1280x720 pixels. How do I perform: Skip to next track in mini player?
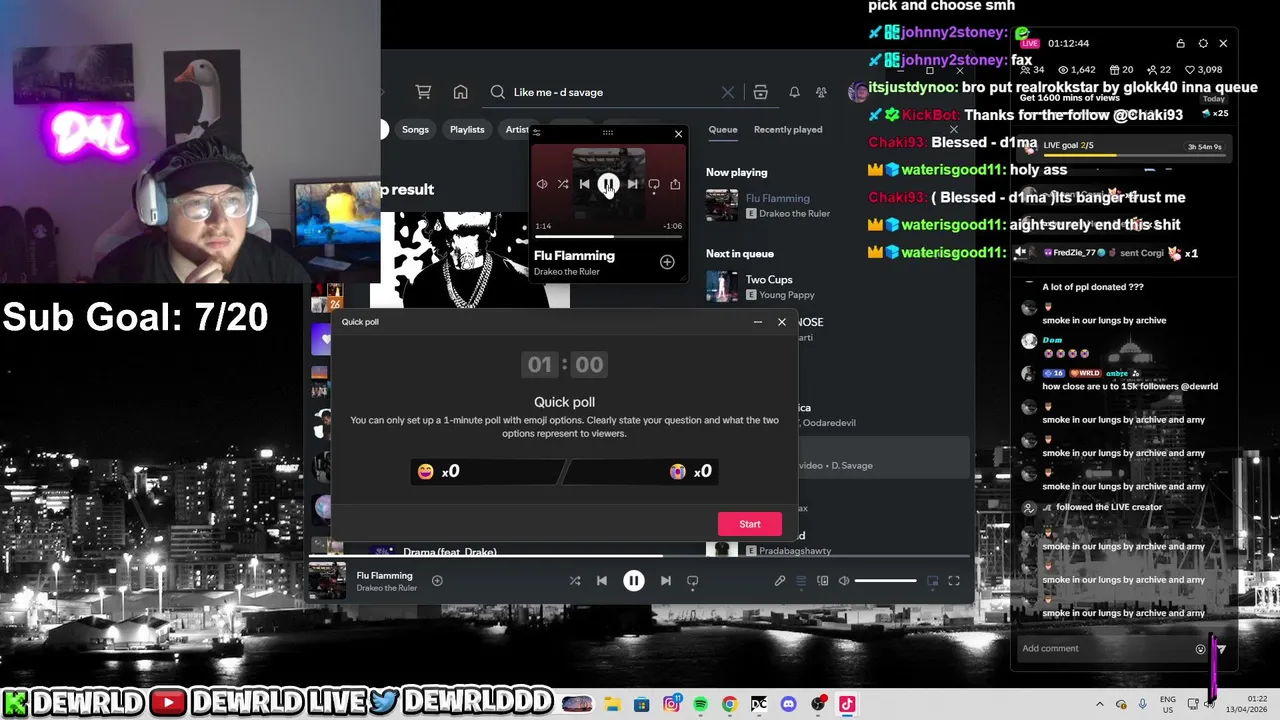click(x=632, y=184)
